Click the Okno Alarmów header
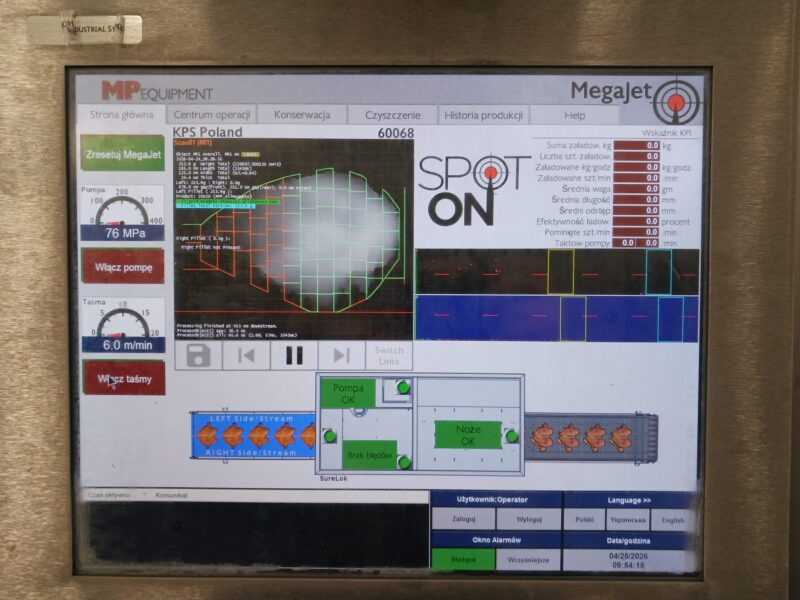Viewport: 800px width, 600px height. click(496, 540)
